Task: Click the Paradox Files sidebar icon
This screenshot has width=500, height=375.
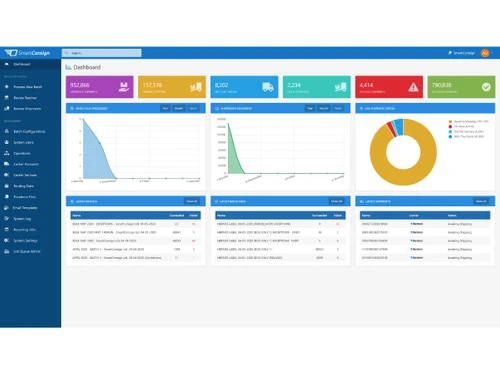Action: click(x=6, y=197)
